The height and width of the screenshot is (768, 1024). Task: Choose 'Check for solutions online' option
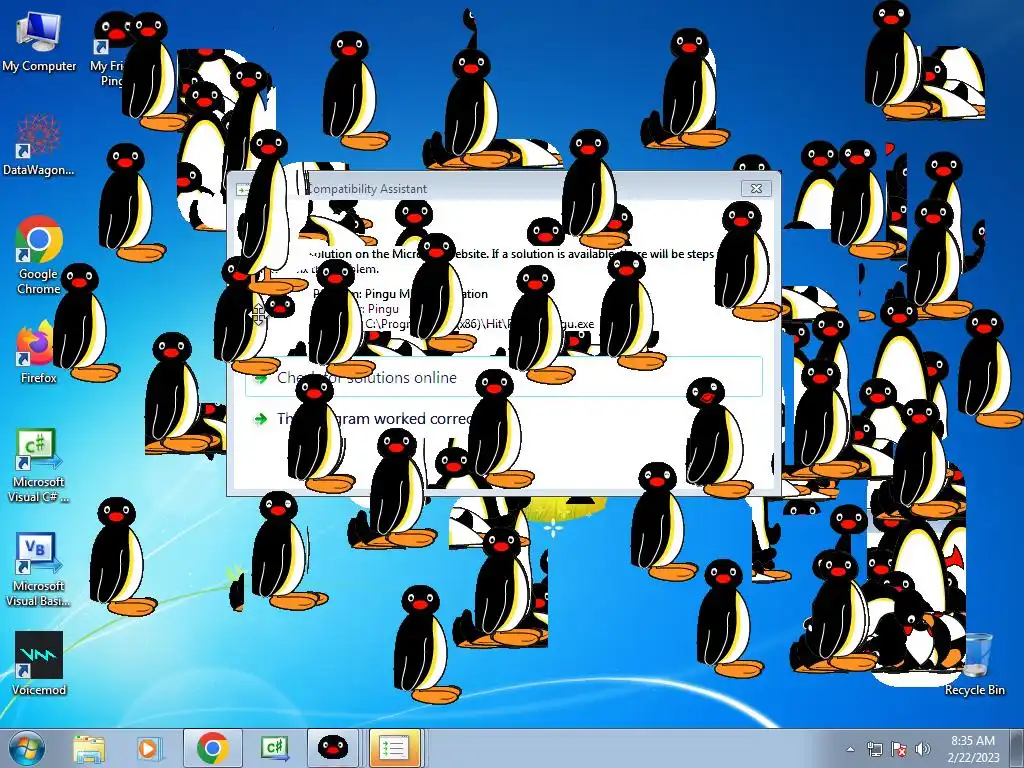click(504, 377)
